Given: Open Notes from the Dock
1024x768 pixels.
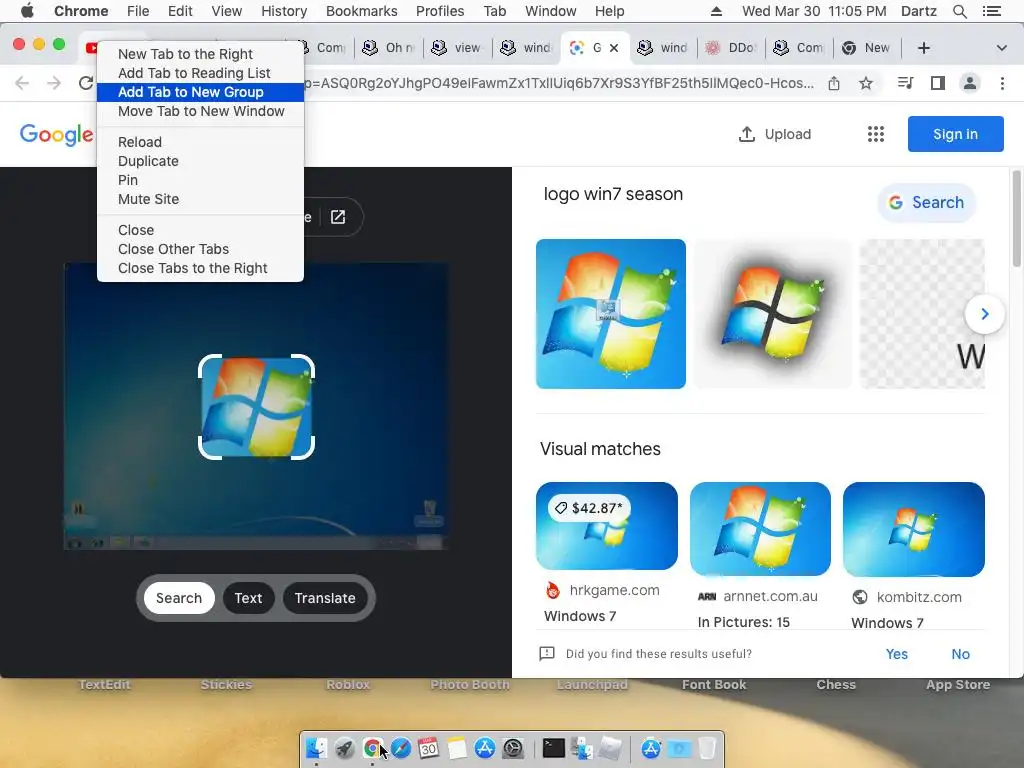Looking at the screenshot, I should (456, 748).
